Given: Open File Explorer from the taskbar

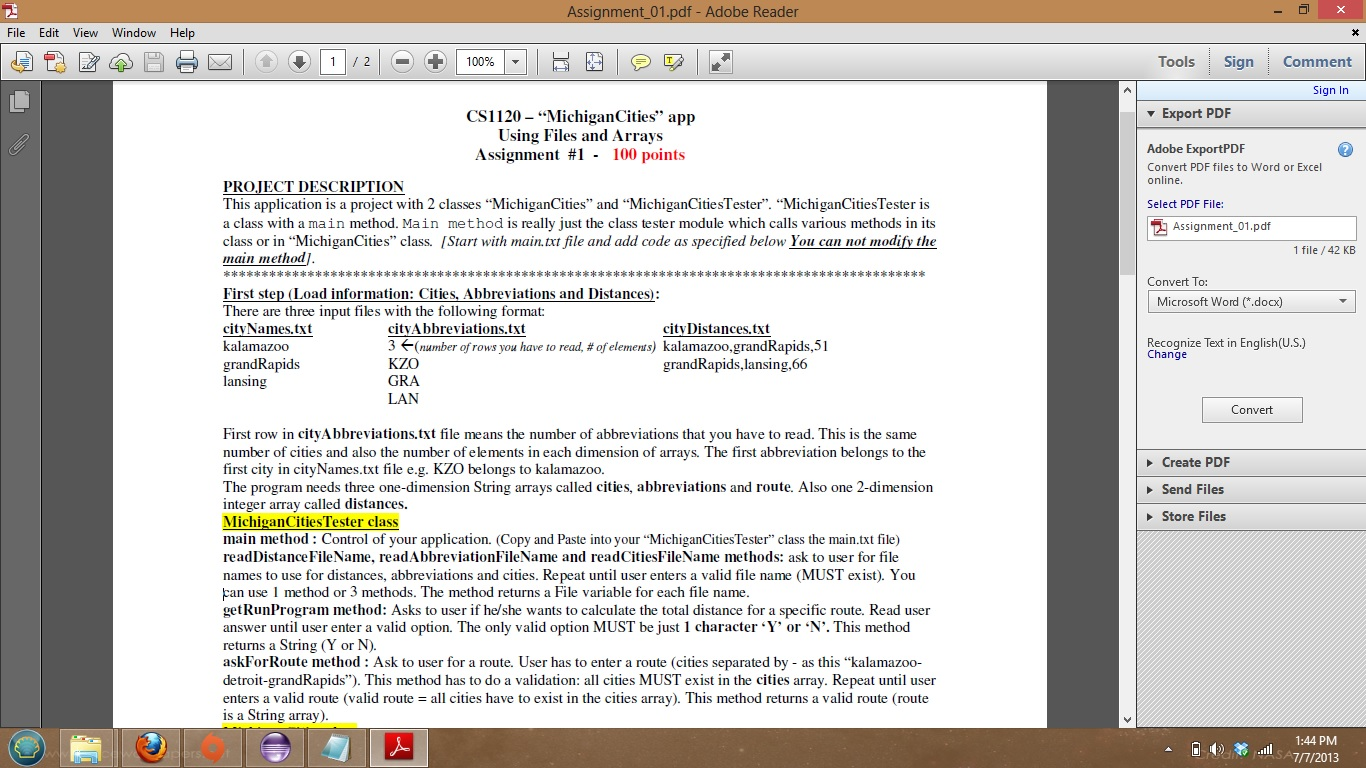Looking at the screenshot, I should (x=88, y=748).
